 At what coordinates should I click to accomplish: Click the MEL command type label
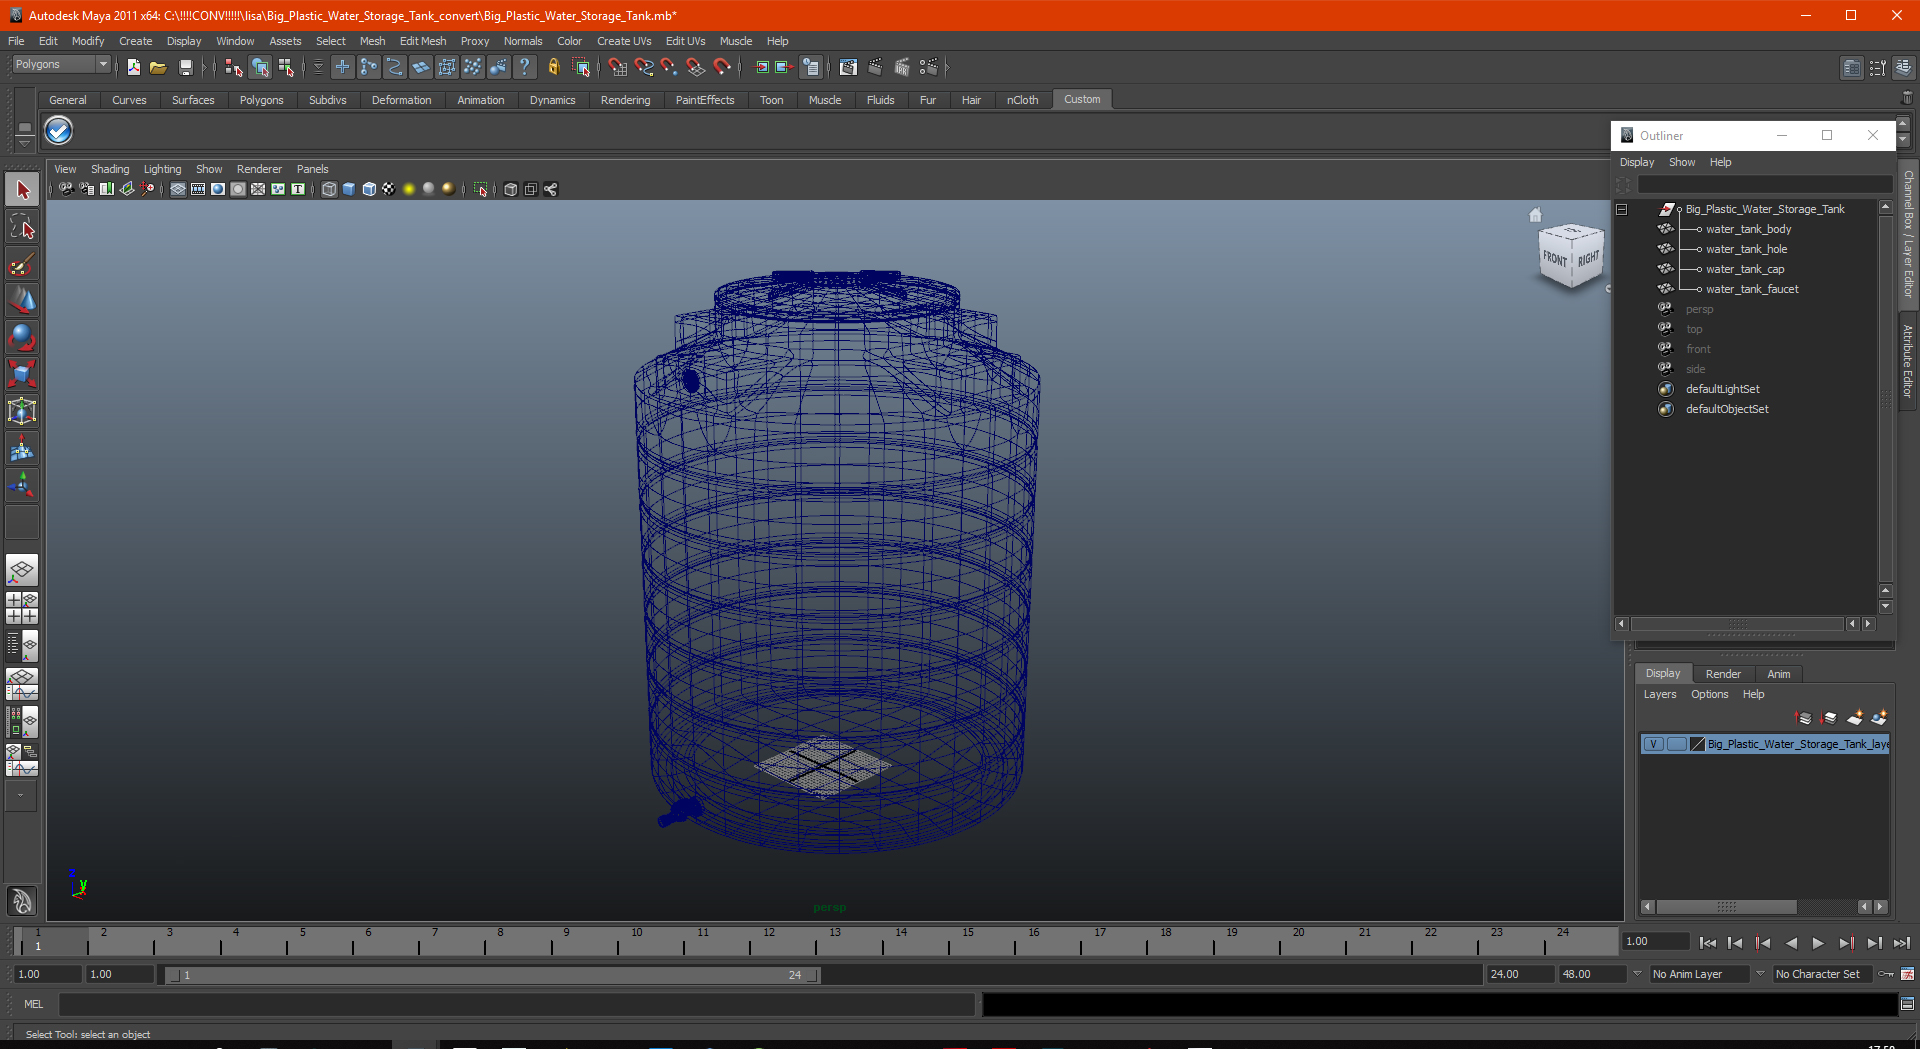34,1004
